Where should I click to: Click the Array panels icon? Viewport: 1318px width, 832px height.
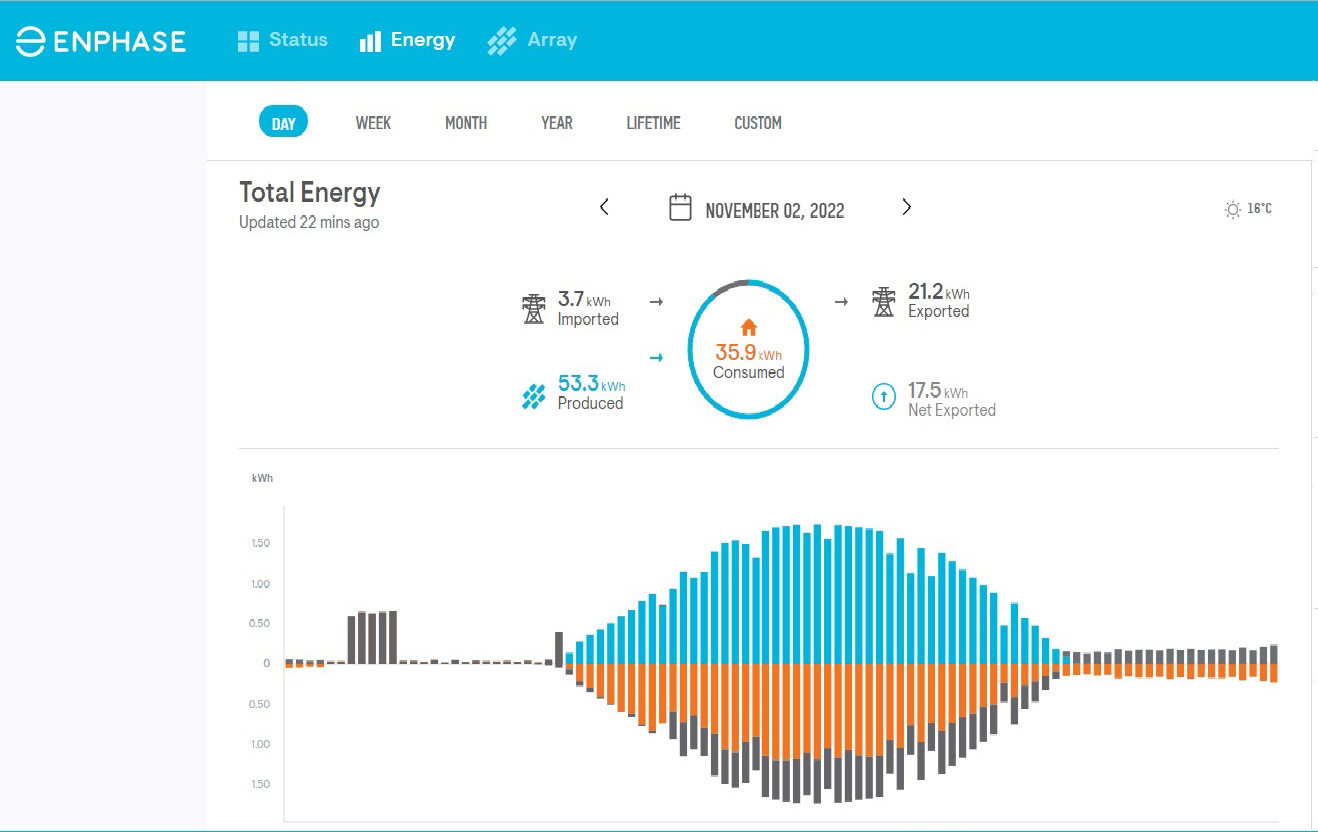(501, 41)
